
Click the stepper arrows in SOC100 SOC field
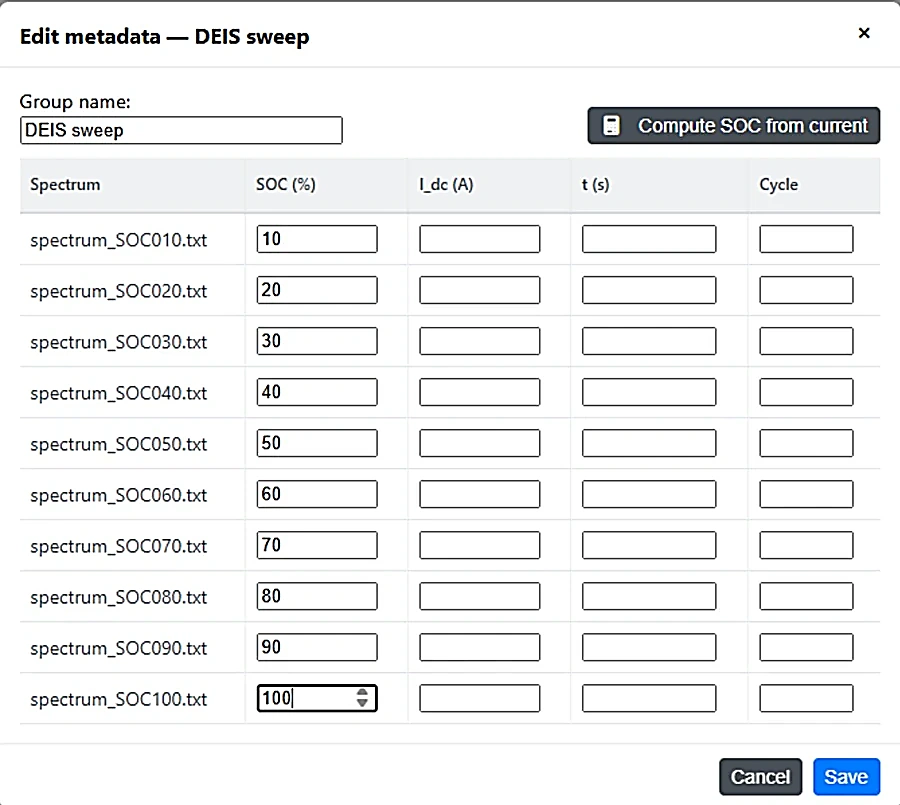[362, 698]
